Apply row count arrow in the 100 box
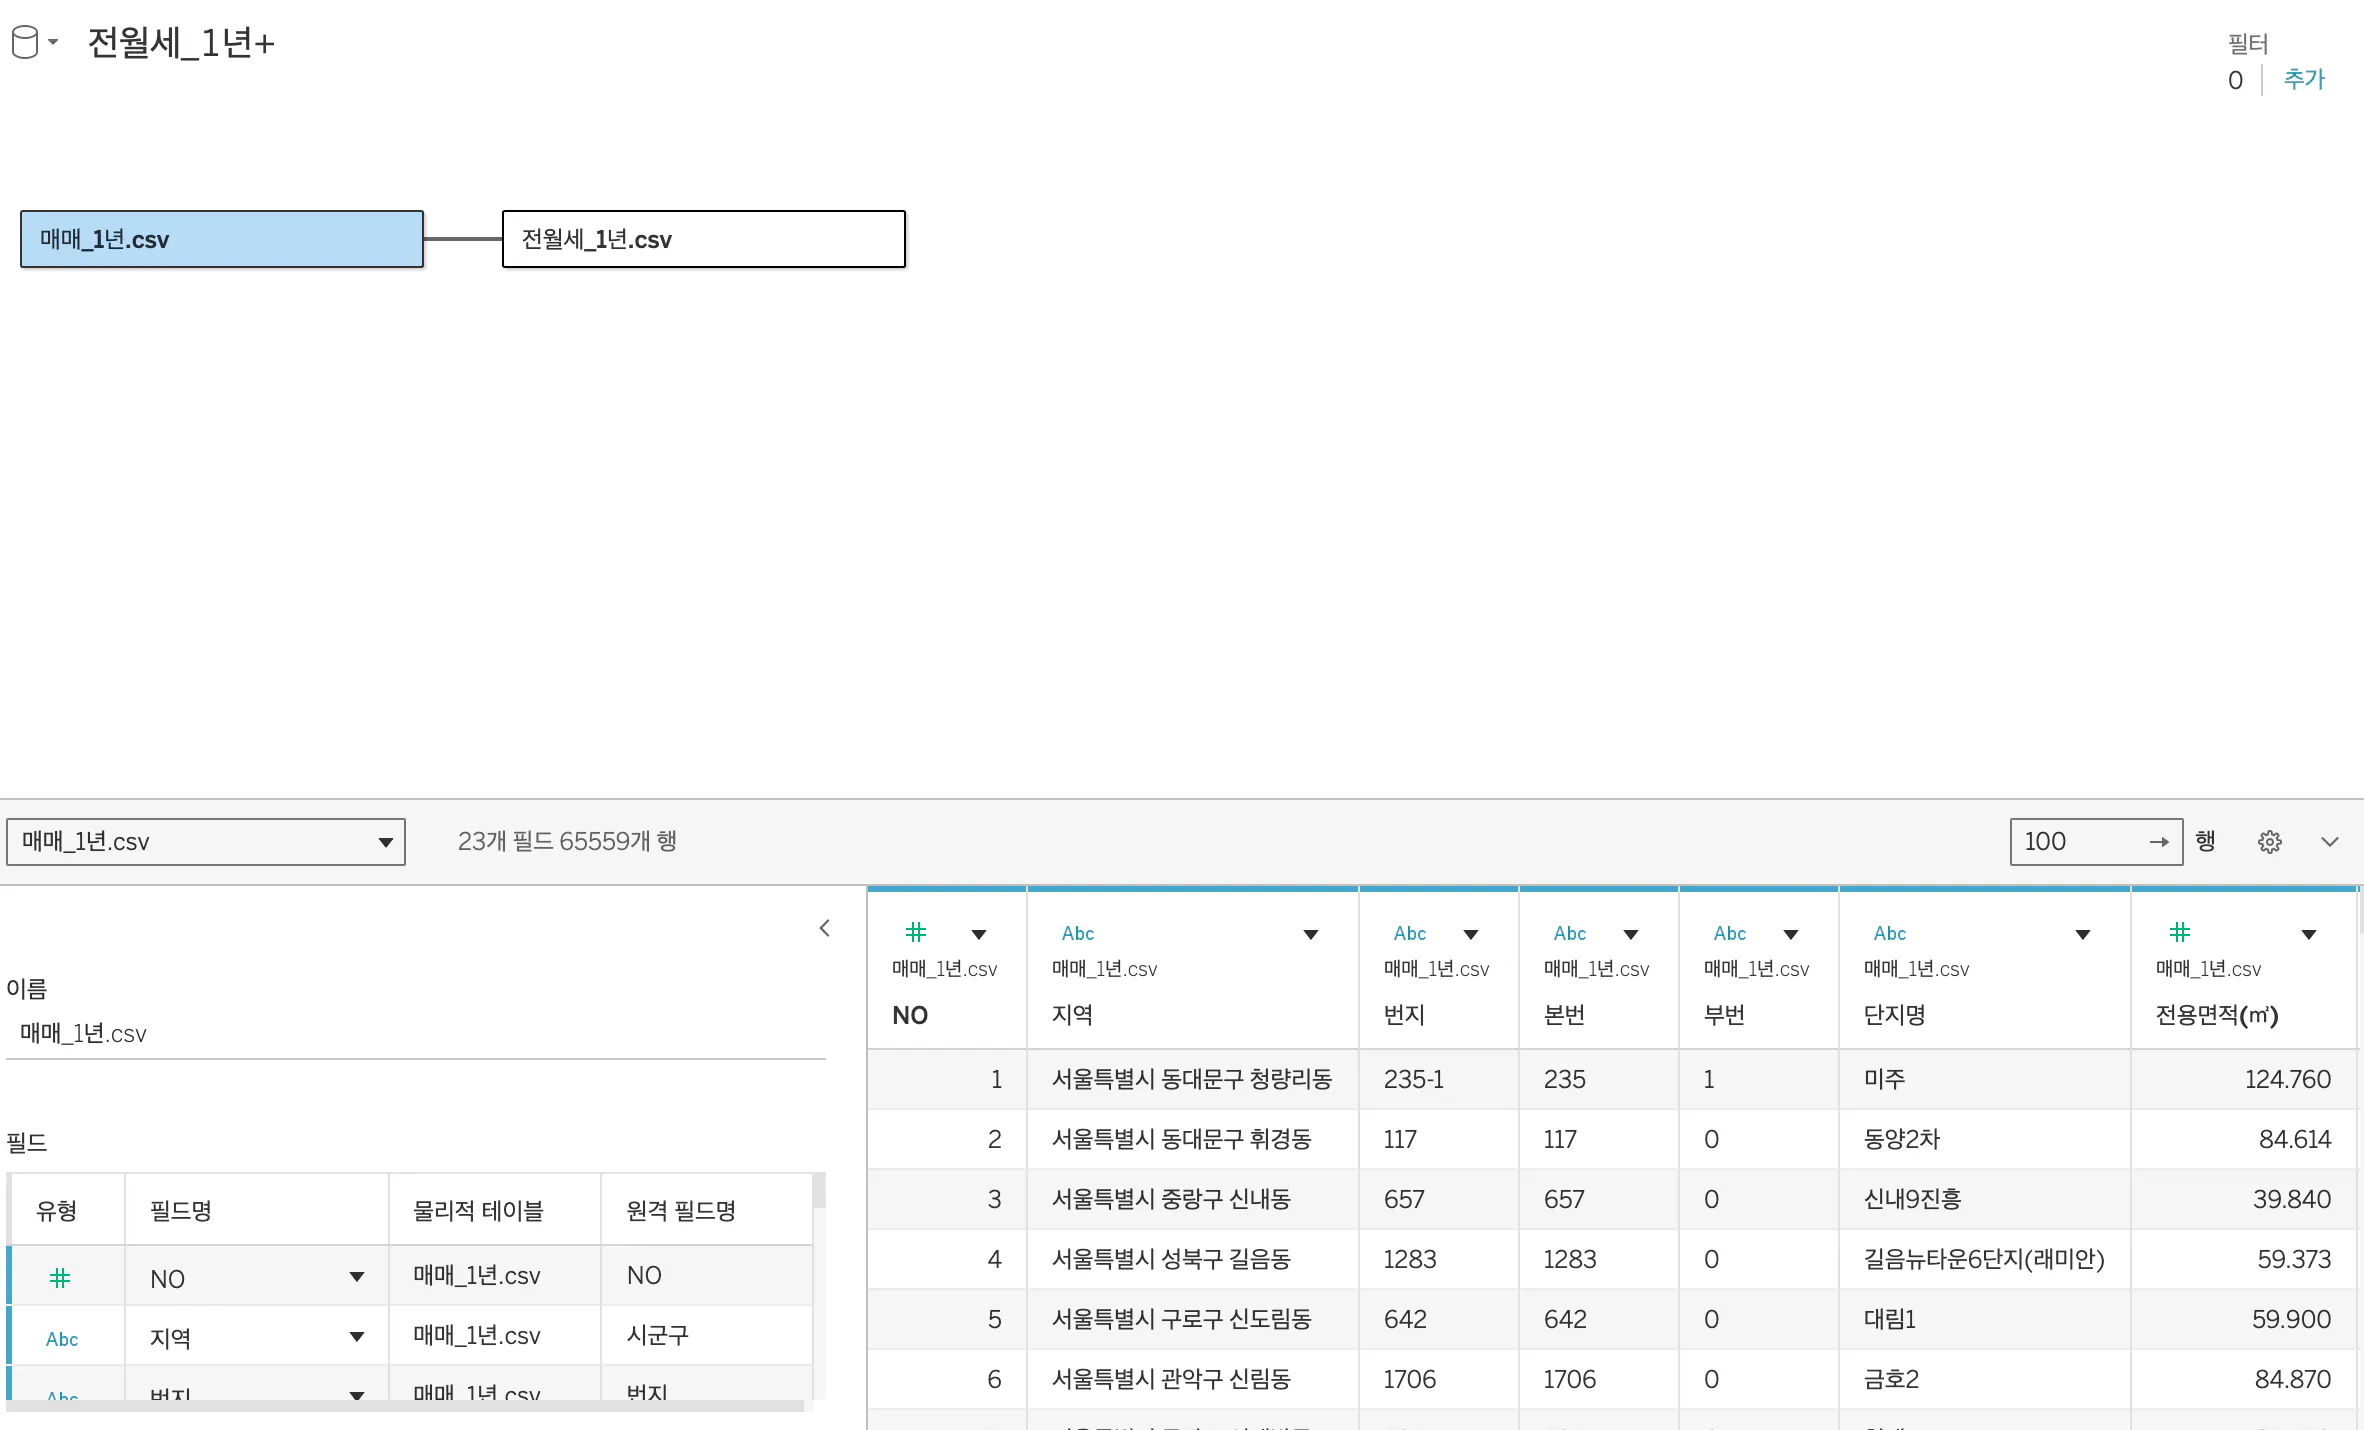The image size is (2364, 1430). (2158, 842)
